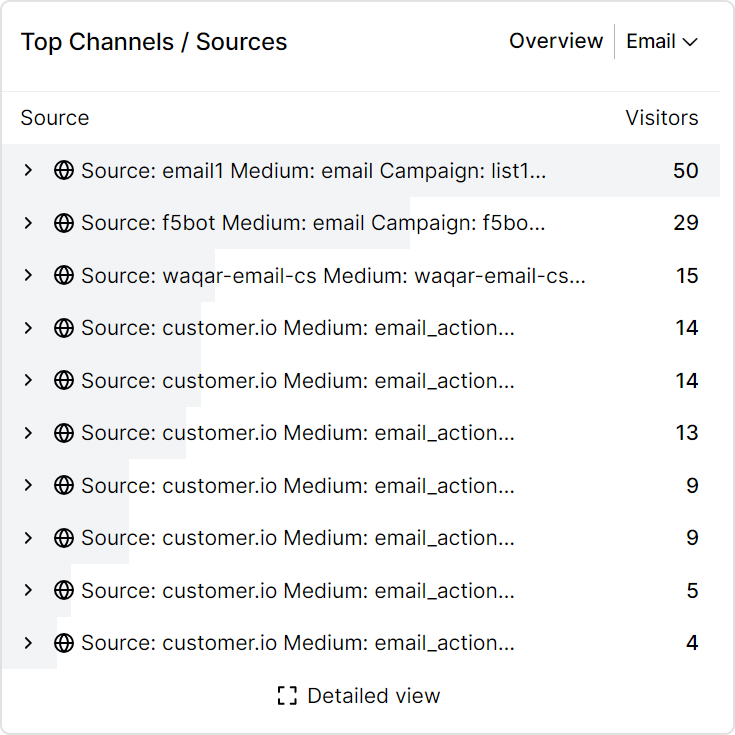Click the visitor count 13
The image size is (735, 735).
(x=687, y=433)
